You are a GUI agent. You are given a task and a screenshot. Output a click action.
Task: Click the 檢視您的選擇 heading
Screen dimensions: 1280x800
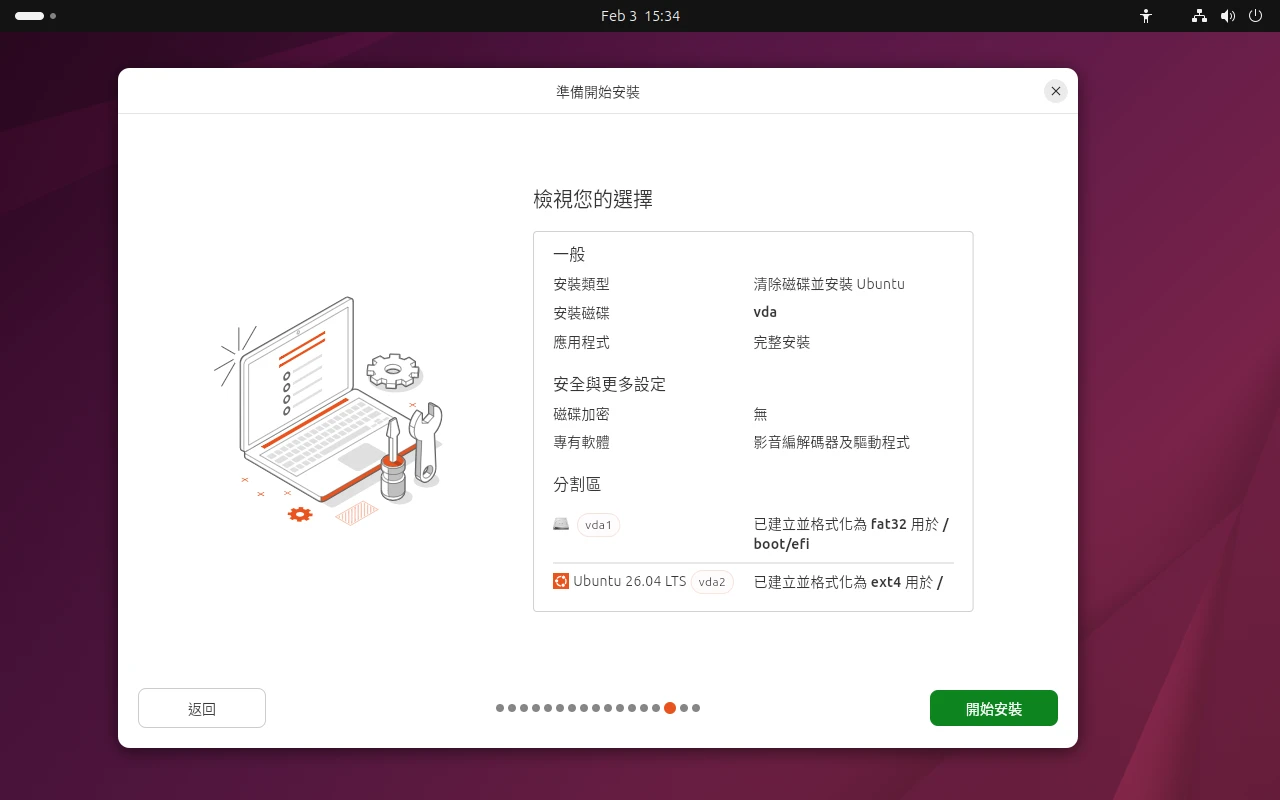click(593, 199)
